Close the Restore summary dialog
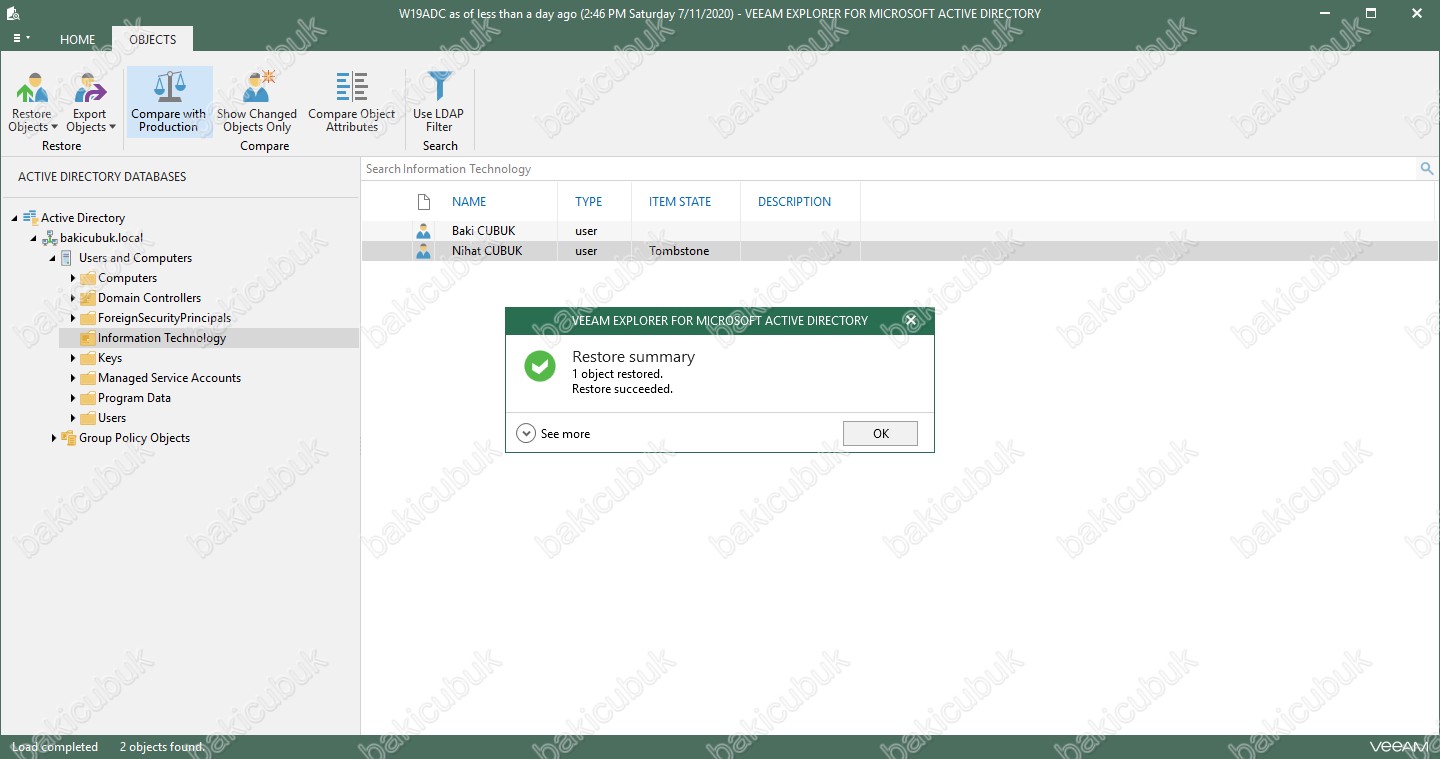 point(910,320)
